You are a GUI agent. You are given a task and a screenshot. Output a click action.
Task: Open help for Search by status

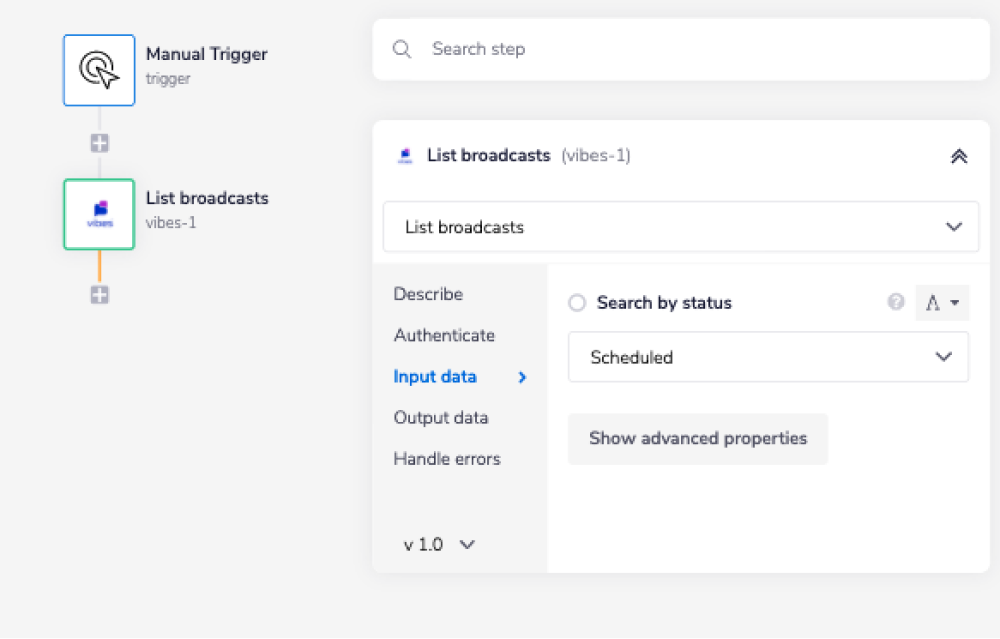click(896, 302)
